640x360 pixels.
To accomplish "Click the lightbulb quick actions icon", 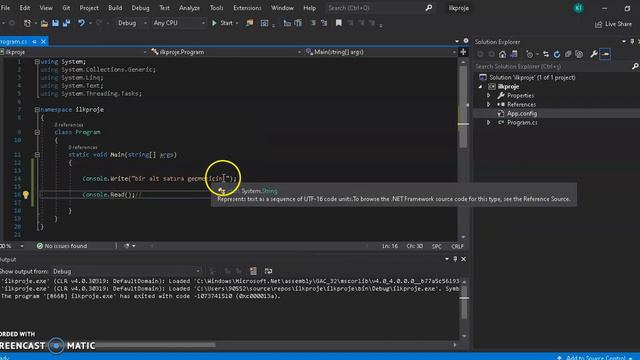I will (x=26, y=195).
